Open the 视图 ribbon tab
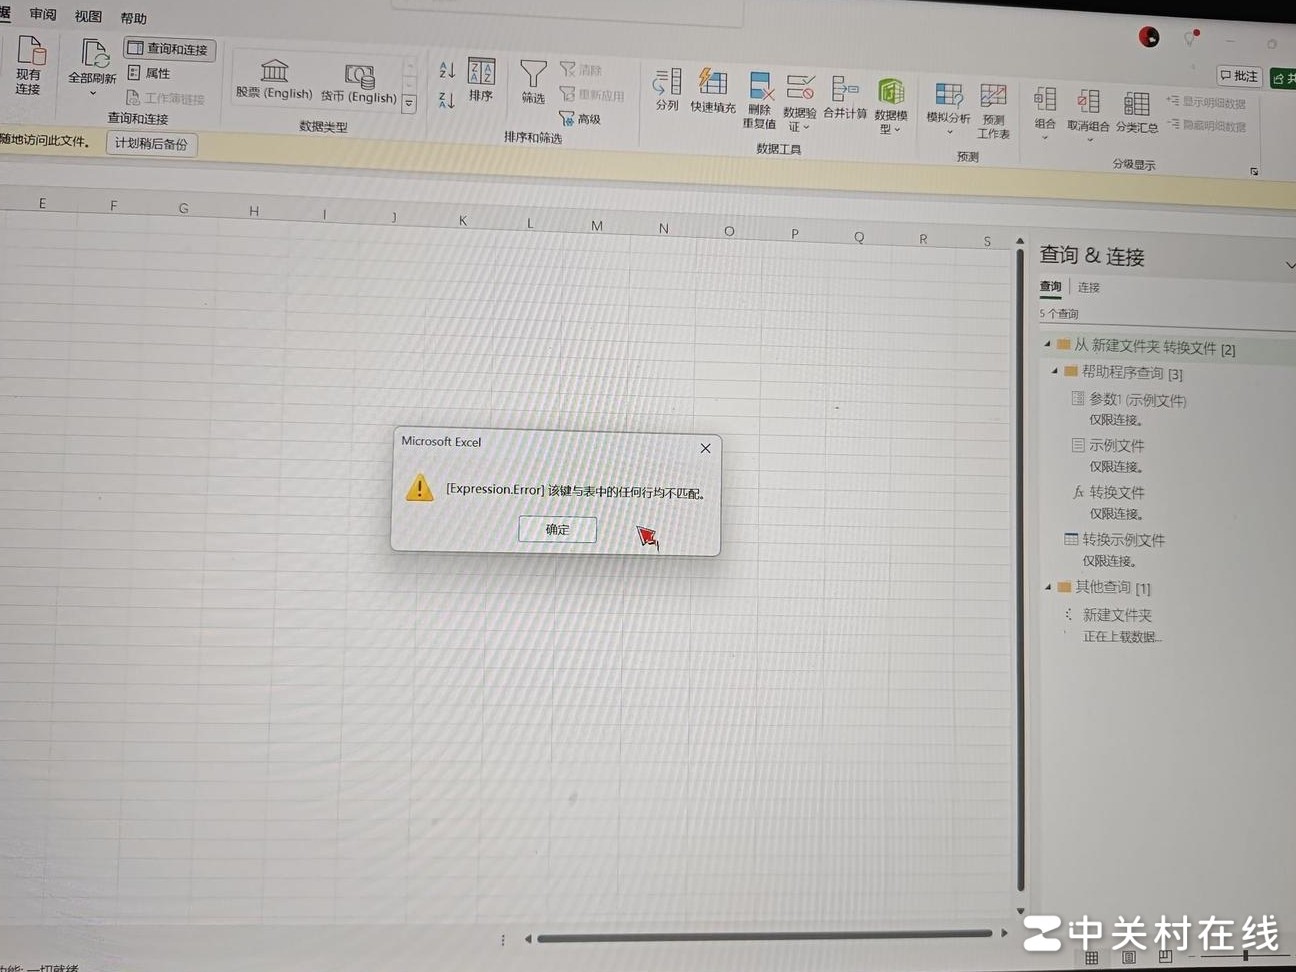The width and height of the screenshot is (1296, 972). 88,16
